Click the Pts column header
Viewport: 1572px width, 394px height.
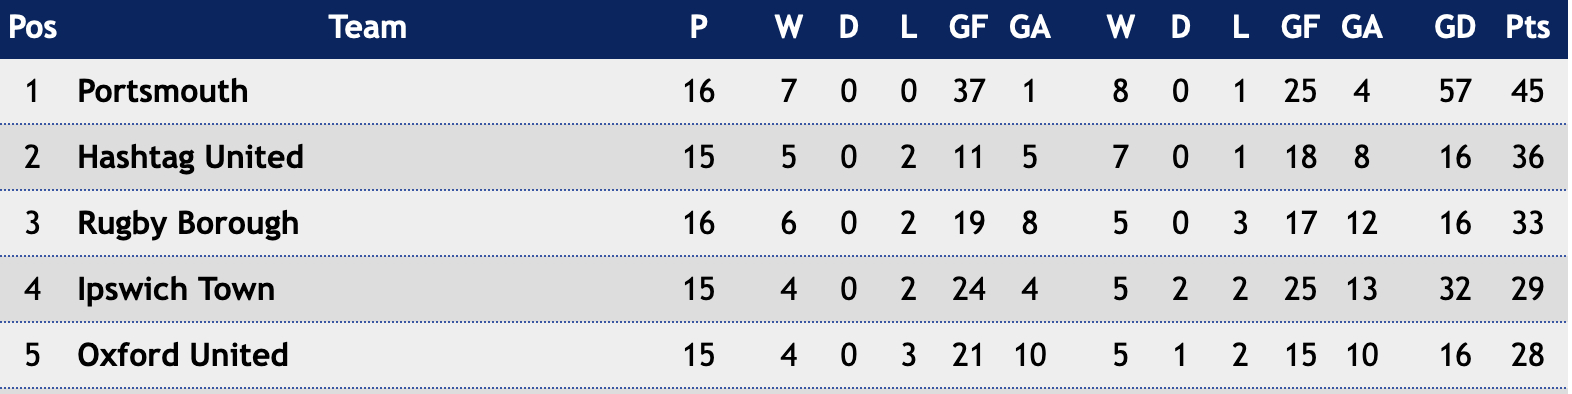(x=1527, y=27)
